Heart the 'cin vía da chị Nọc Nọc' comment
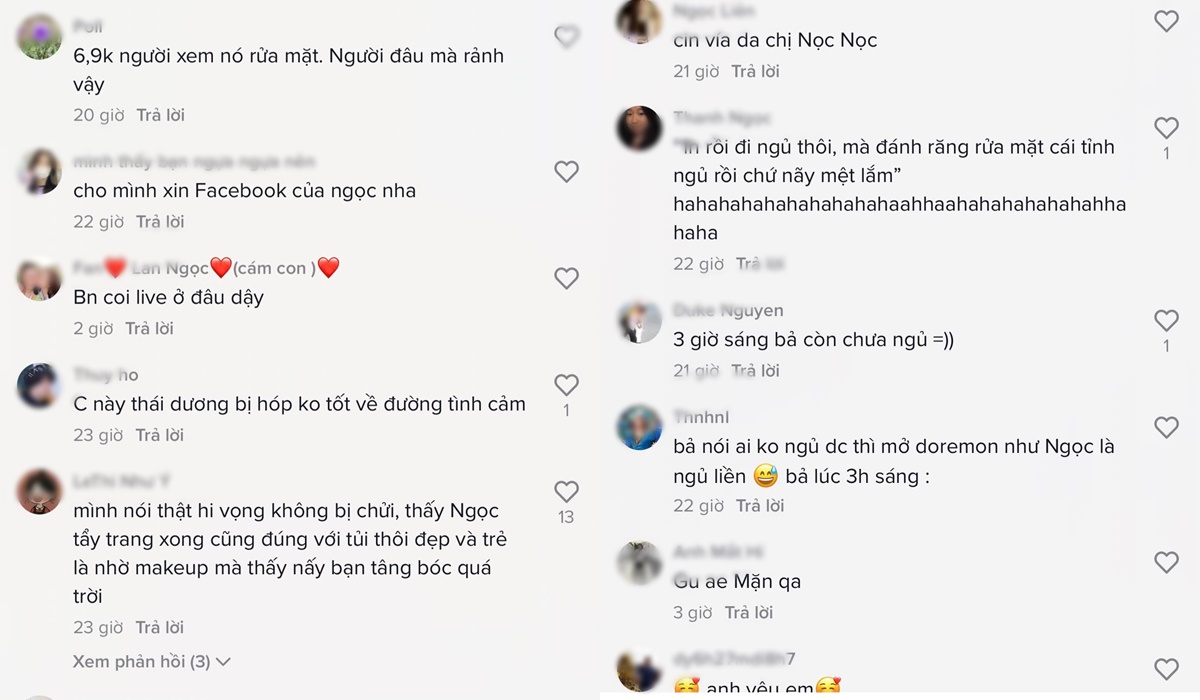The width and height of the screenshot is (1200, 700). point(1166,21)
